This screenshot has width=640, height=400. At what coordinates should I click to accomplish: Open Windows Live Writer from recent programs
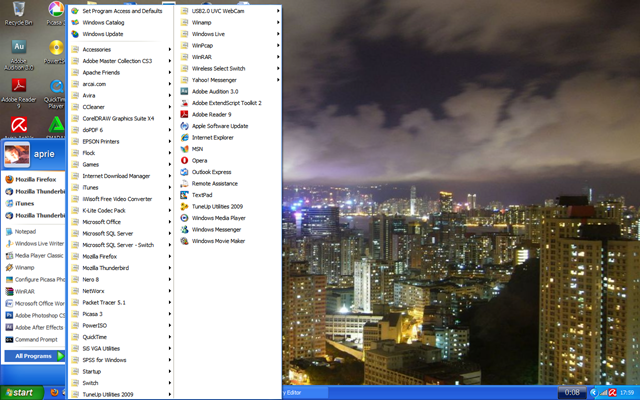pos(34,244)
